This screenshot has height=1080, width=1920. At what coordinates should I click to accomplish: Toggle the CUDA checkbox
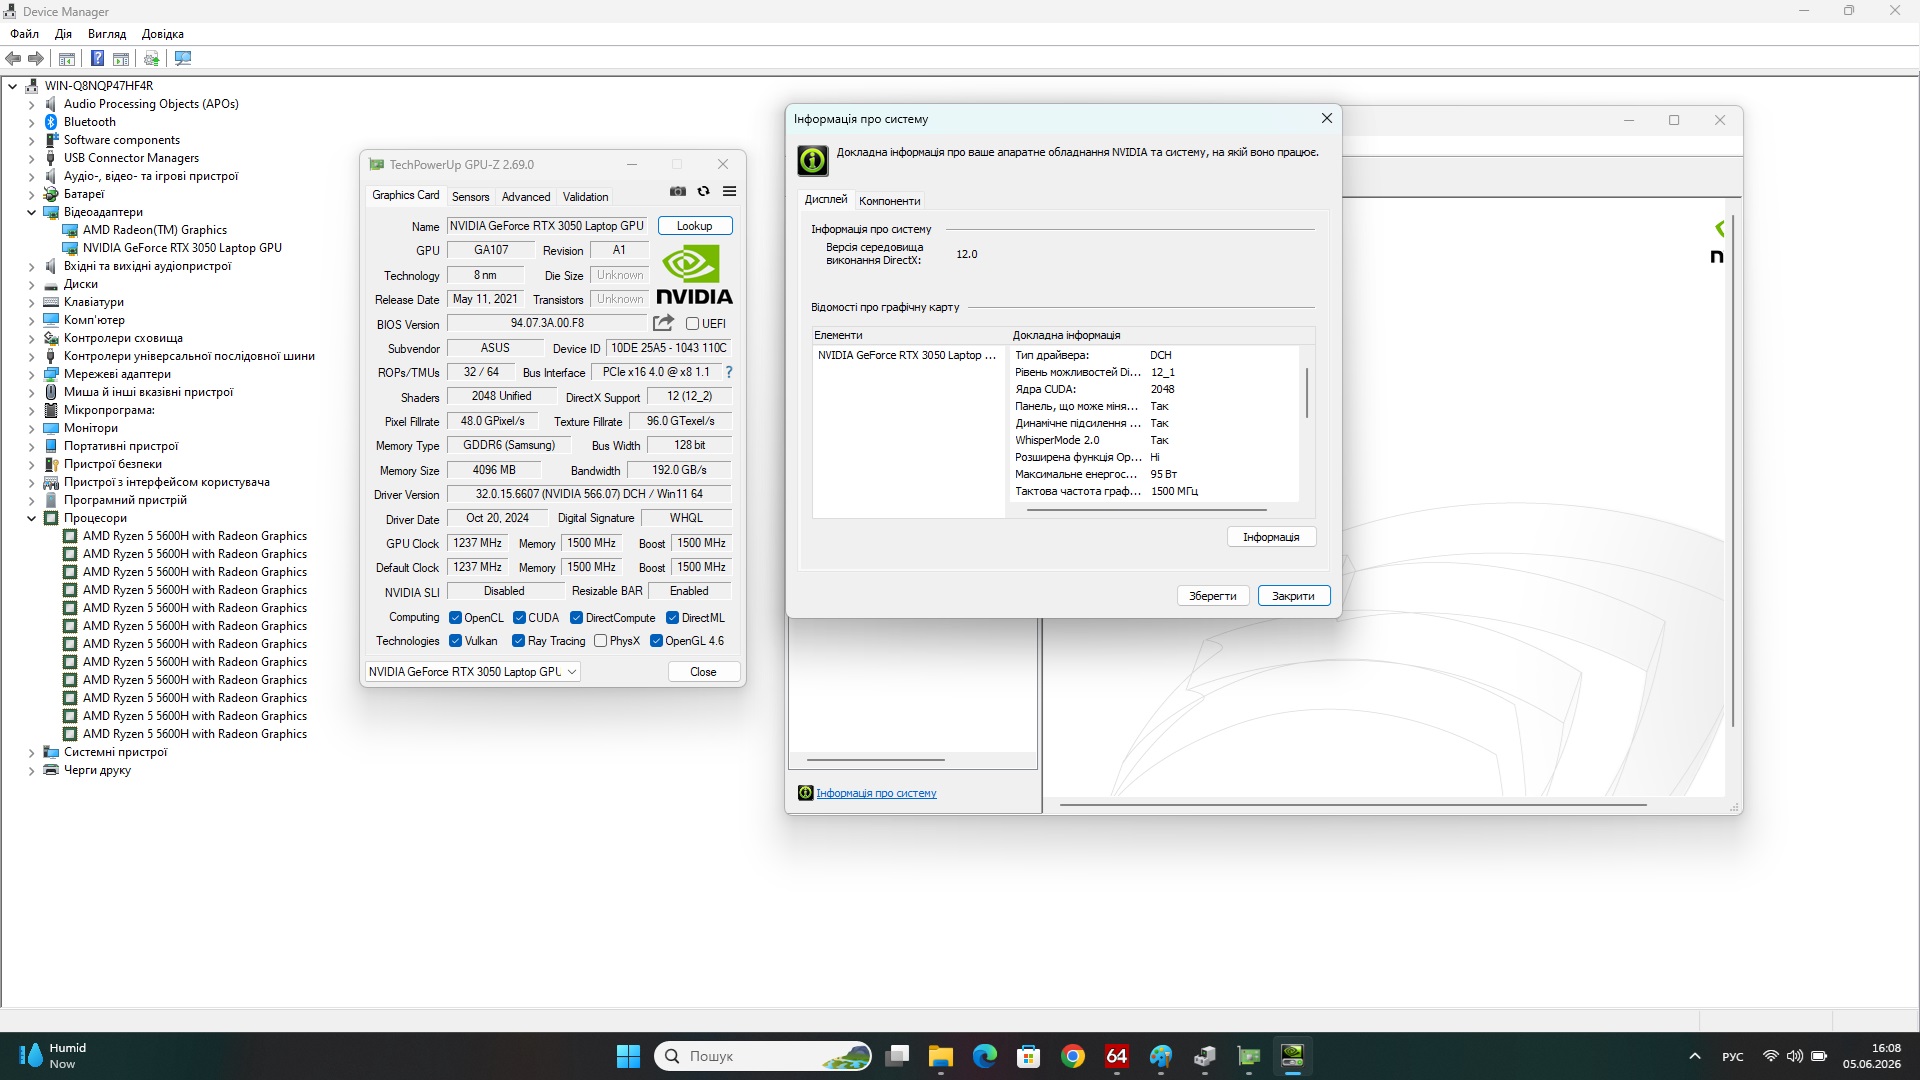point(519,618)
